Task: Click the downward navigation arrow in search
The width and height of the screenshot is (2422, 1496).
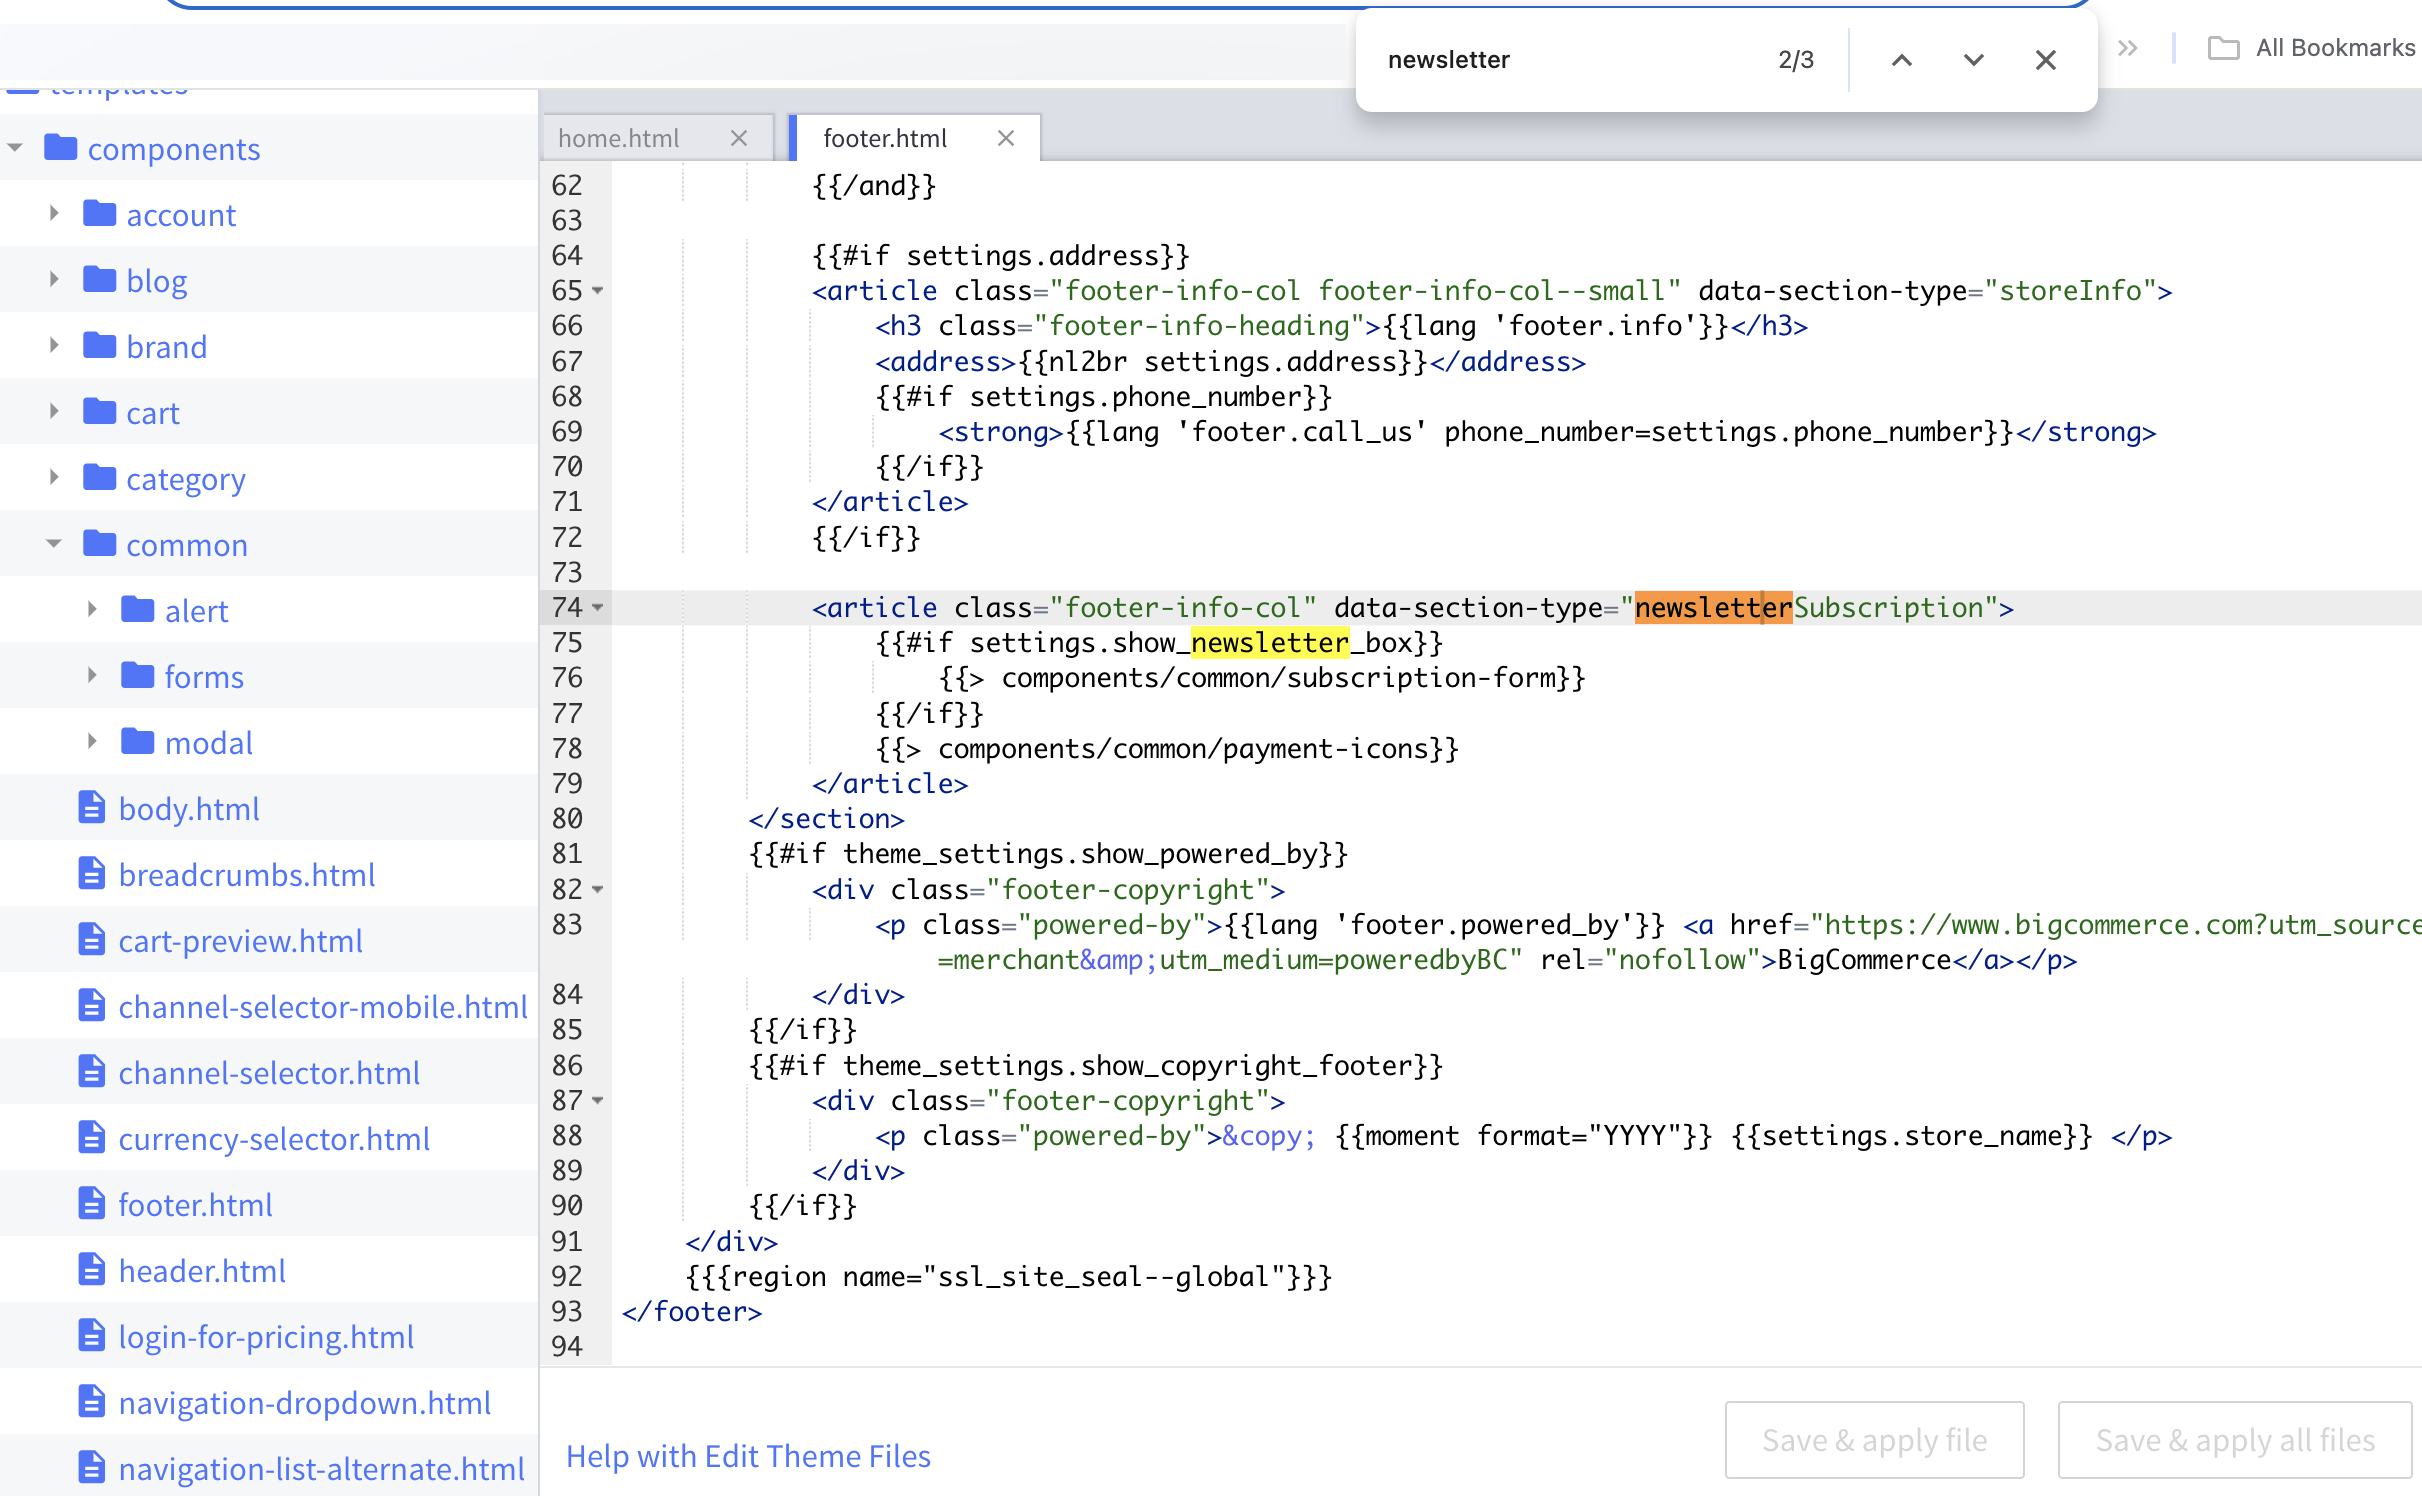Action: [x=1972, y=61]
